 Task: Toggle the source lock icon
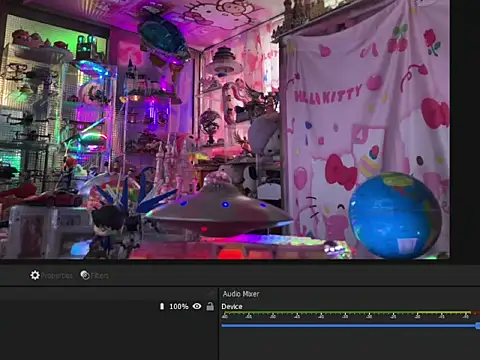[210, 306]
